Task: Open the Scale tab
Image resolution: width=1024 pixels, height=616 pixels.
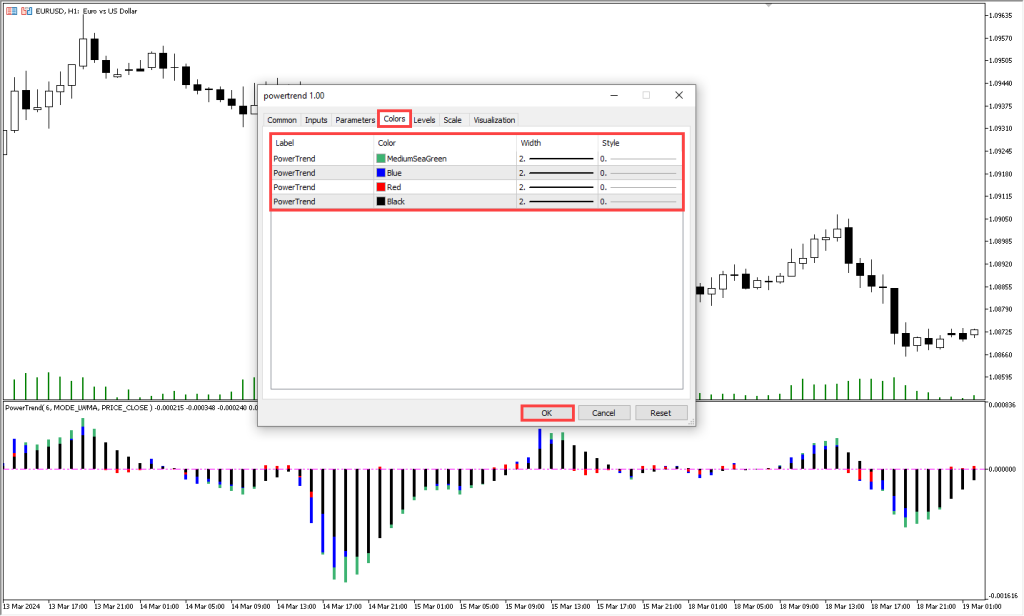Action: (x=453, y=120)
